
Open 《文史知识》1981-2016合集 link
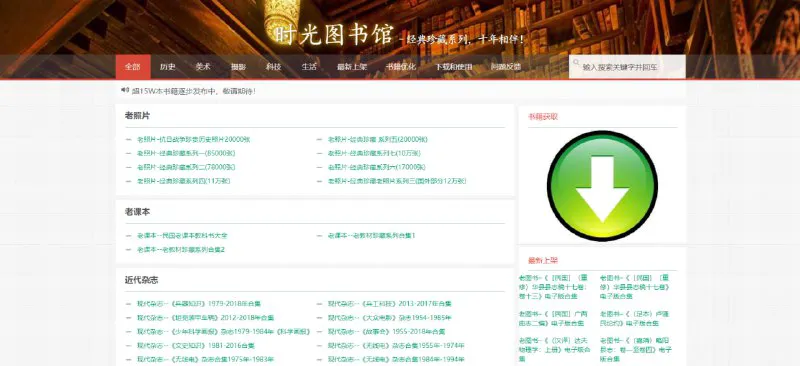coord(195,346)
